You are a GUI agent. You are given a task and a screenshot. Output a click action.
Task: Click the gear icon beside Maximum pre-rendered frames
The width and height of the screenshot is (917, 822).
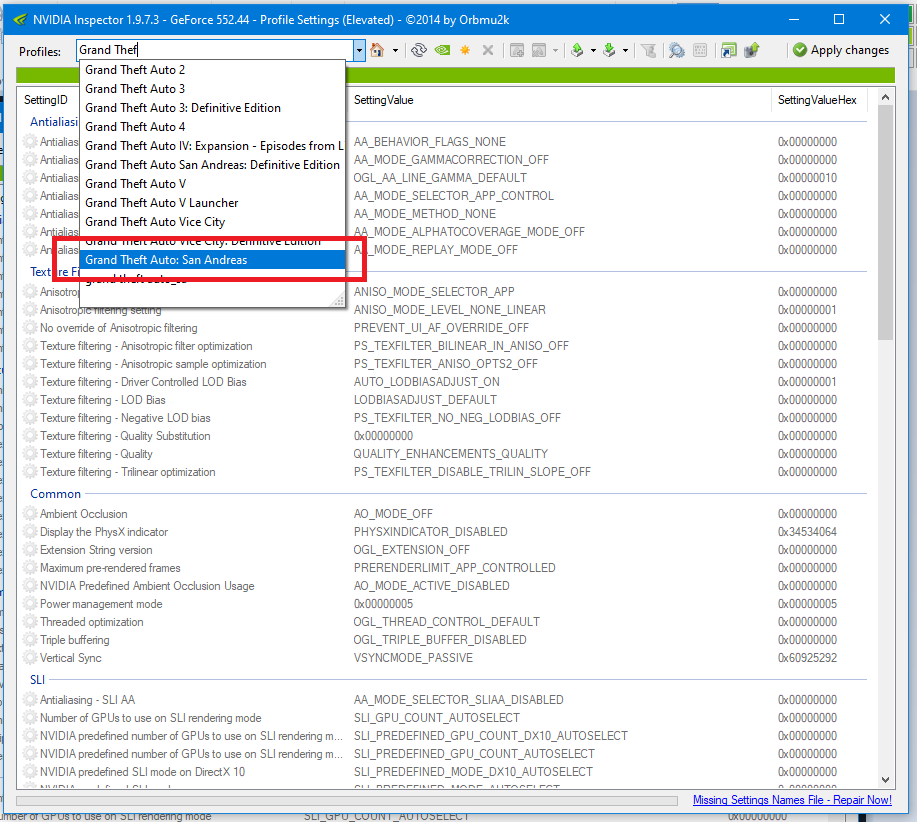coord(30,568)
